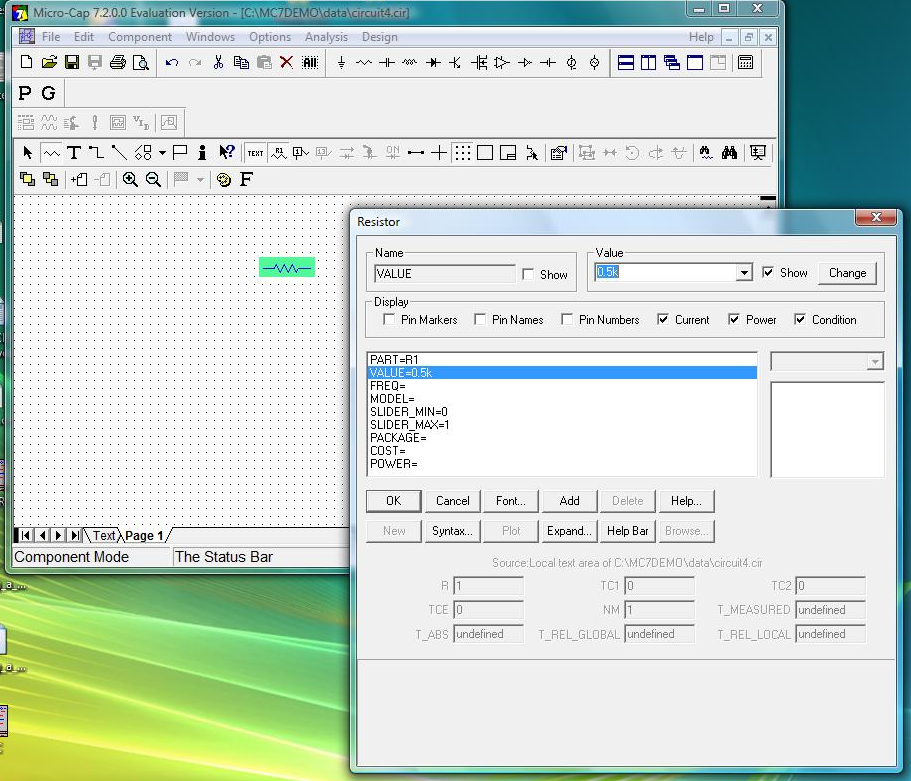Screen dimensions: 911x781
Task: Select the PART=R1 attribute line
Action: pyautogui.click(x=562, y=360)
